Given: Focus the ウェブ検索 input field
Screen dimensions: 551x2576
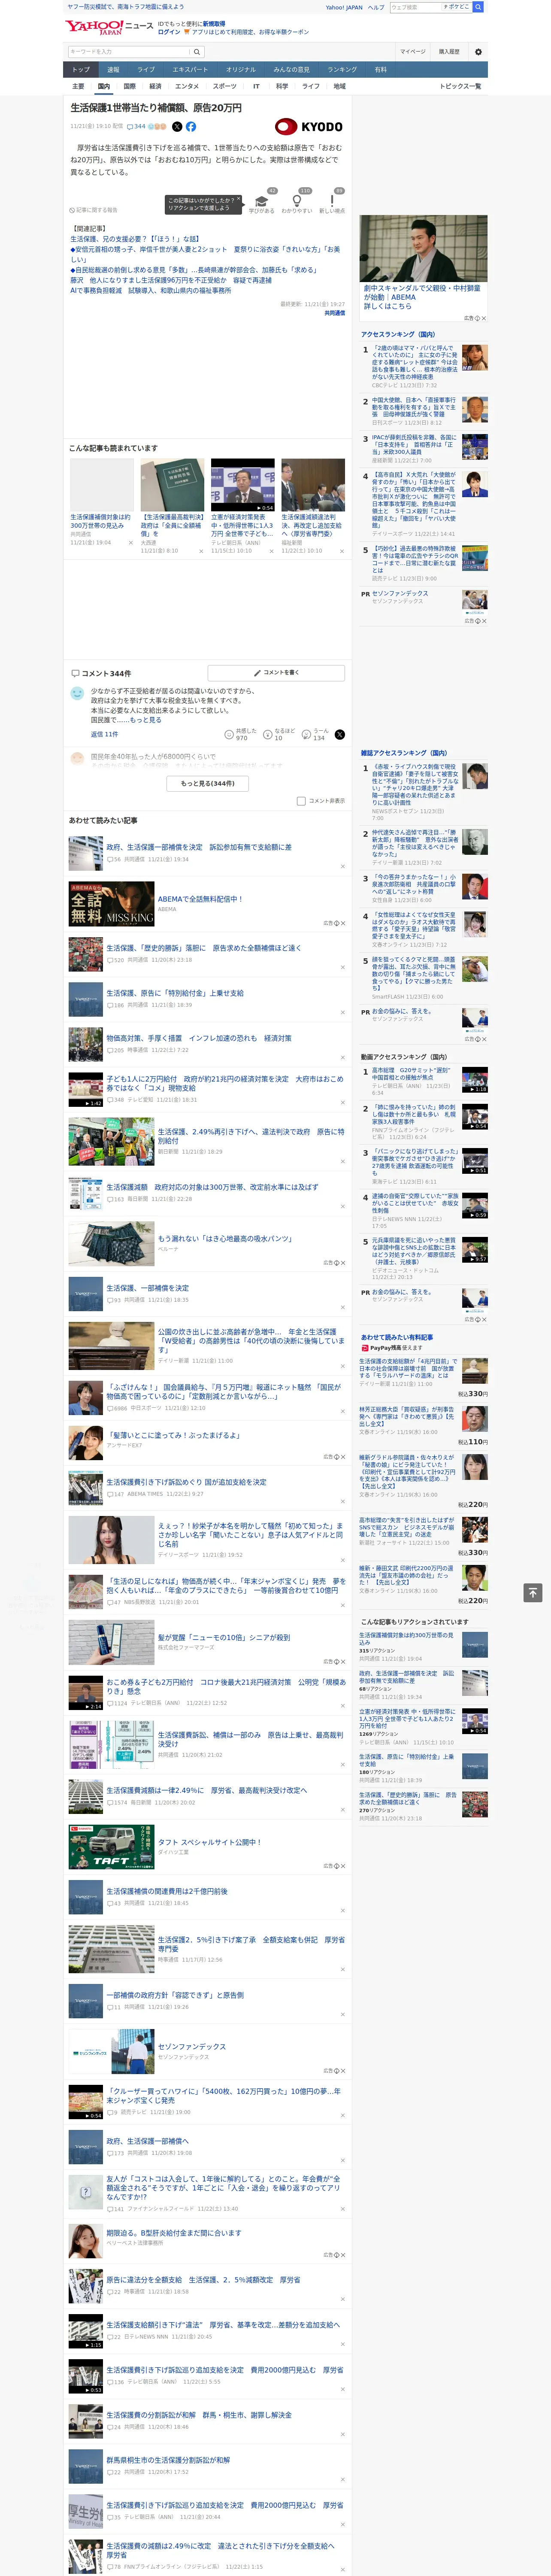Looking at the screenshot, I should click(x=416, y=7).
